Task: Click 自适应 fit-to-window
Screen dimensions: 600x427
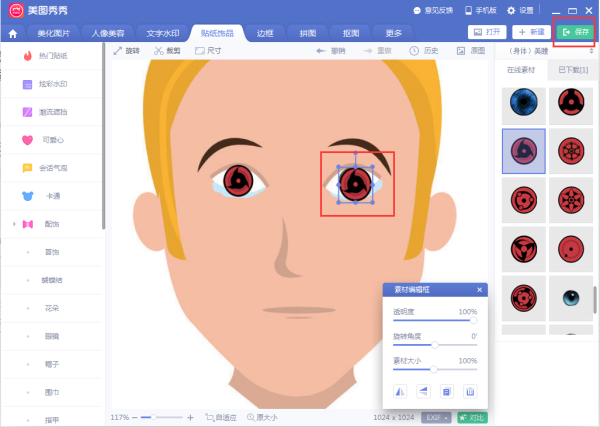Action: [x=221, y=417]
